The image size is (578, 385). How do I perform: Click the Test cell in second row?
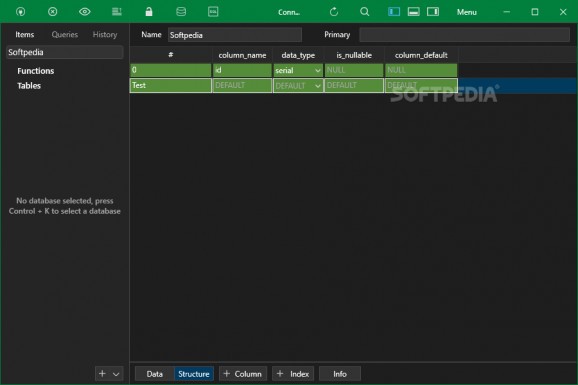point(171,86)
